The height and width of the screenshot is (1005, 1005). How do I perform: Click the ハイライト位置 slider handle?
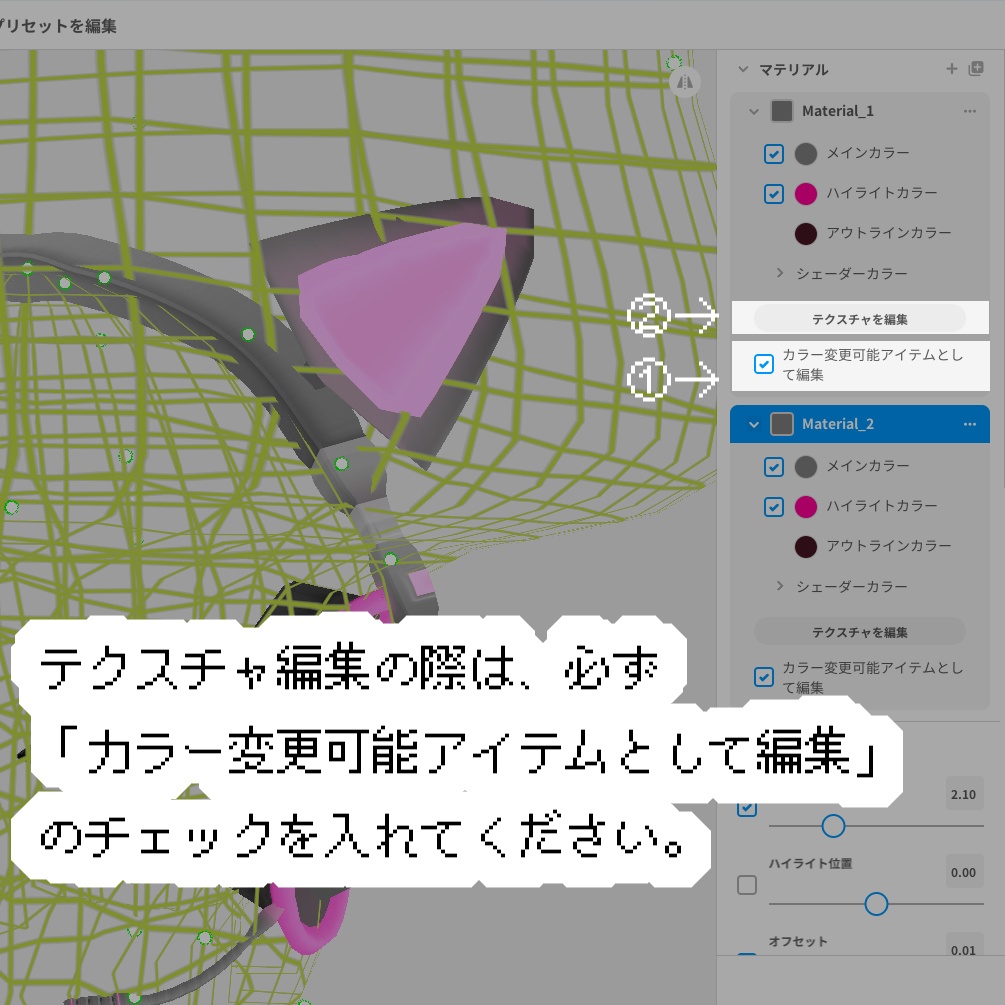(875, 904)
